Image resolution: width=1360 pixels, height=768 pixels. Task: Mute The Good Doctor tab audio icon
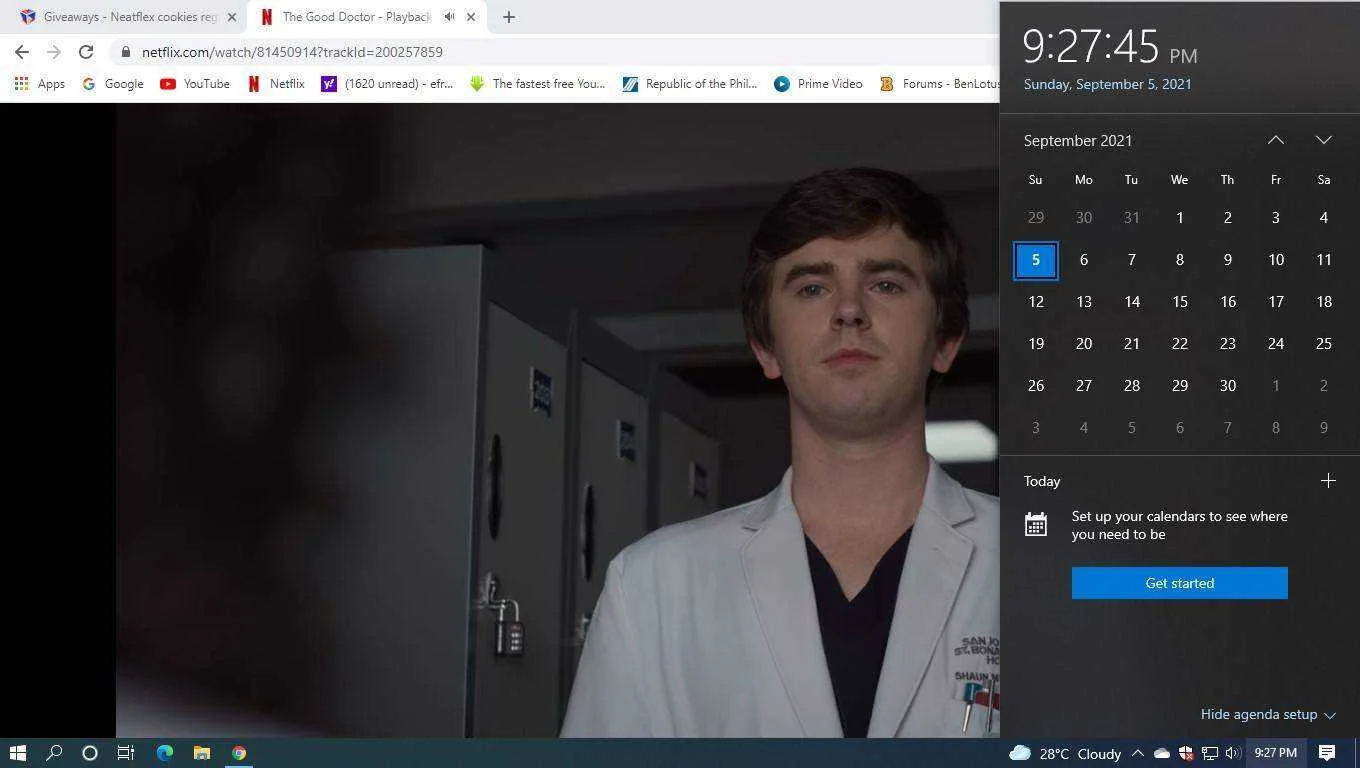coord(449,17)
